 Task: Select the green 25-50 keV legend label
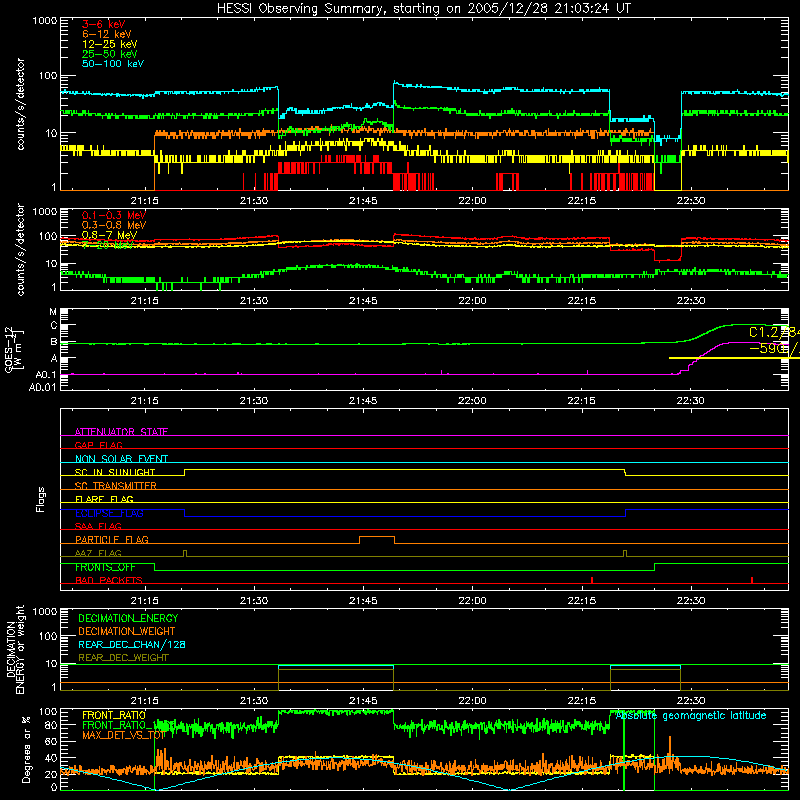110,54
